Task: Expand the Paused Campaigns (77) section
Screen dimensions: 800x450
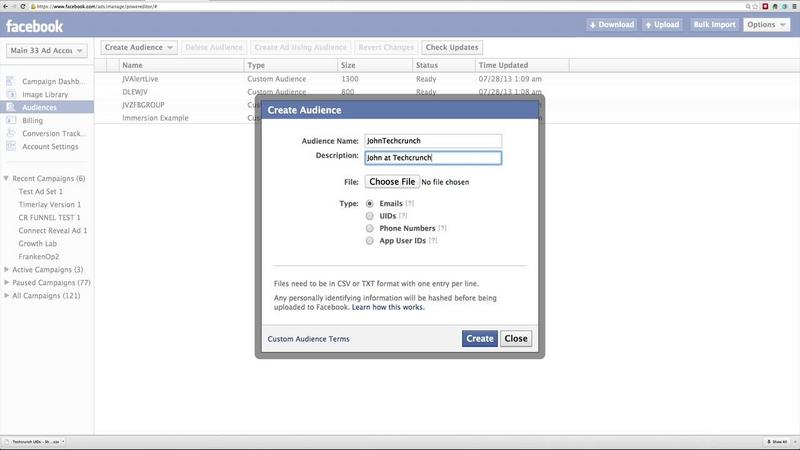Action: pos(6,282)
